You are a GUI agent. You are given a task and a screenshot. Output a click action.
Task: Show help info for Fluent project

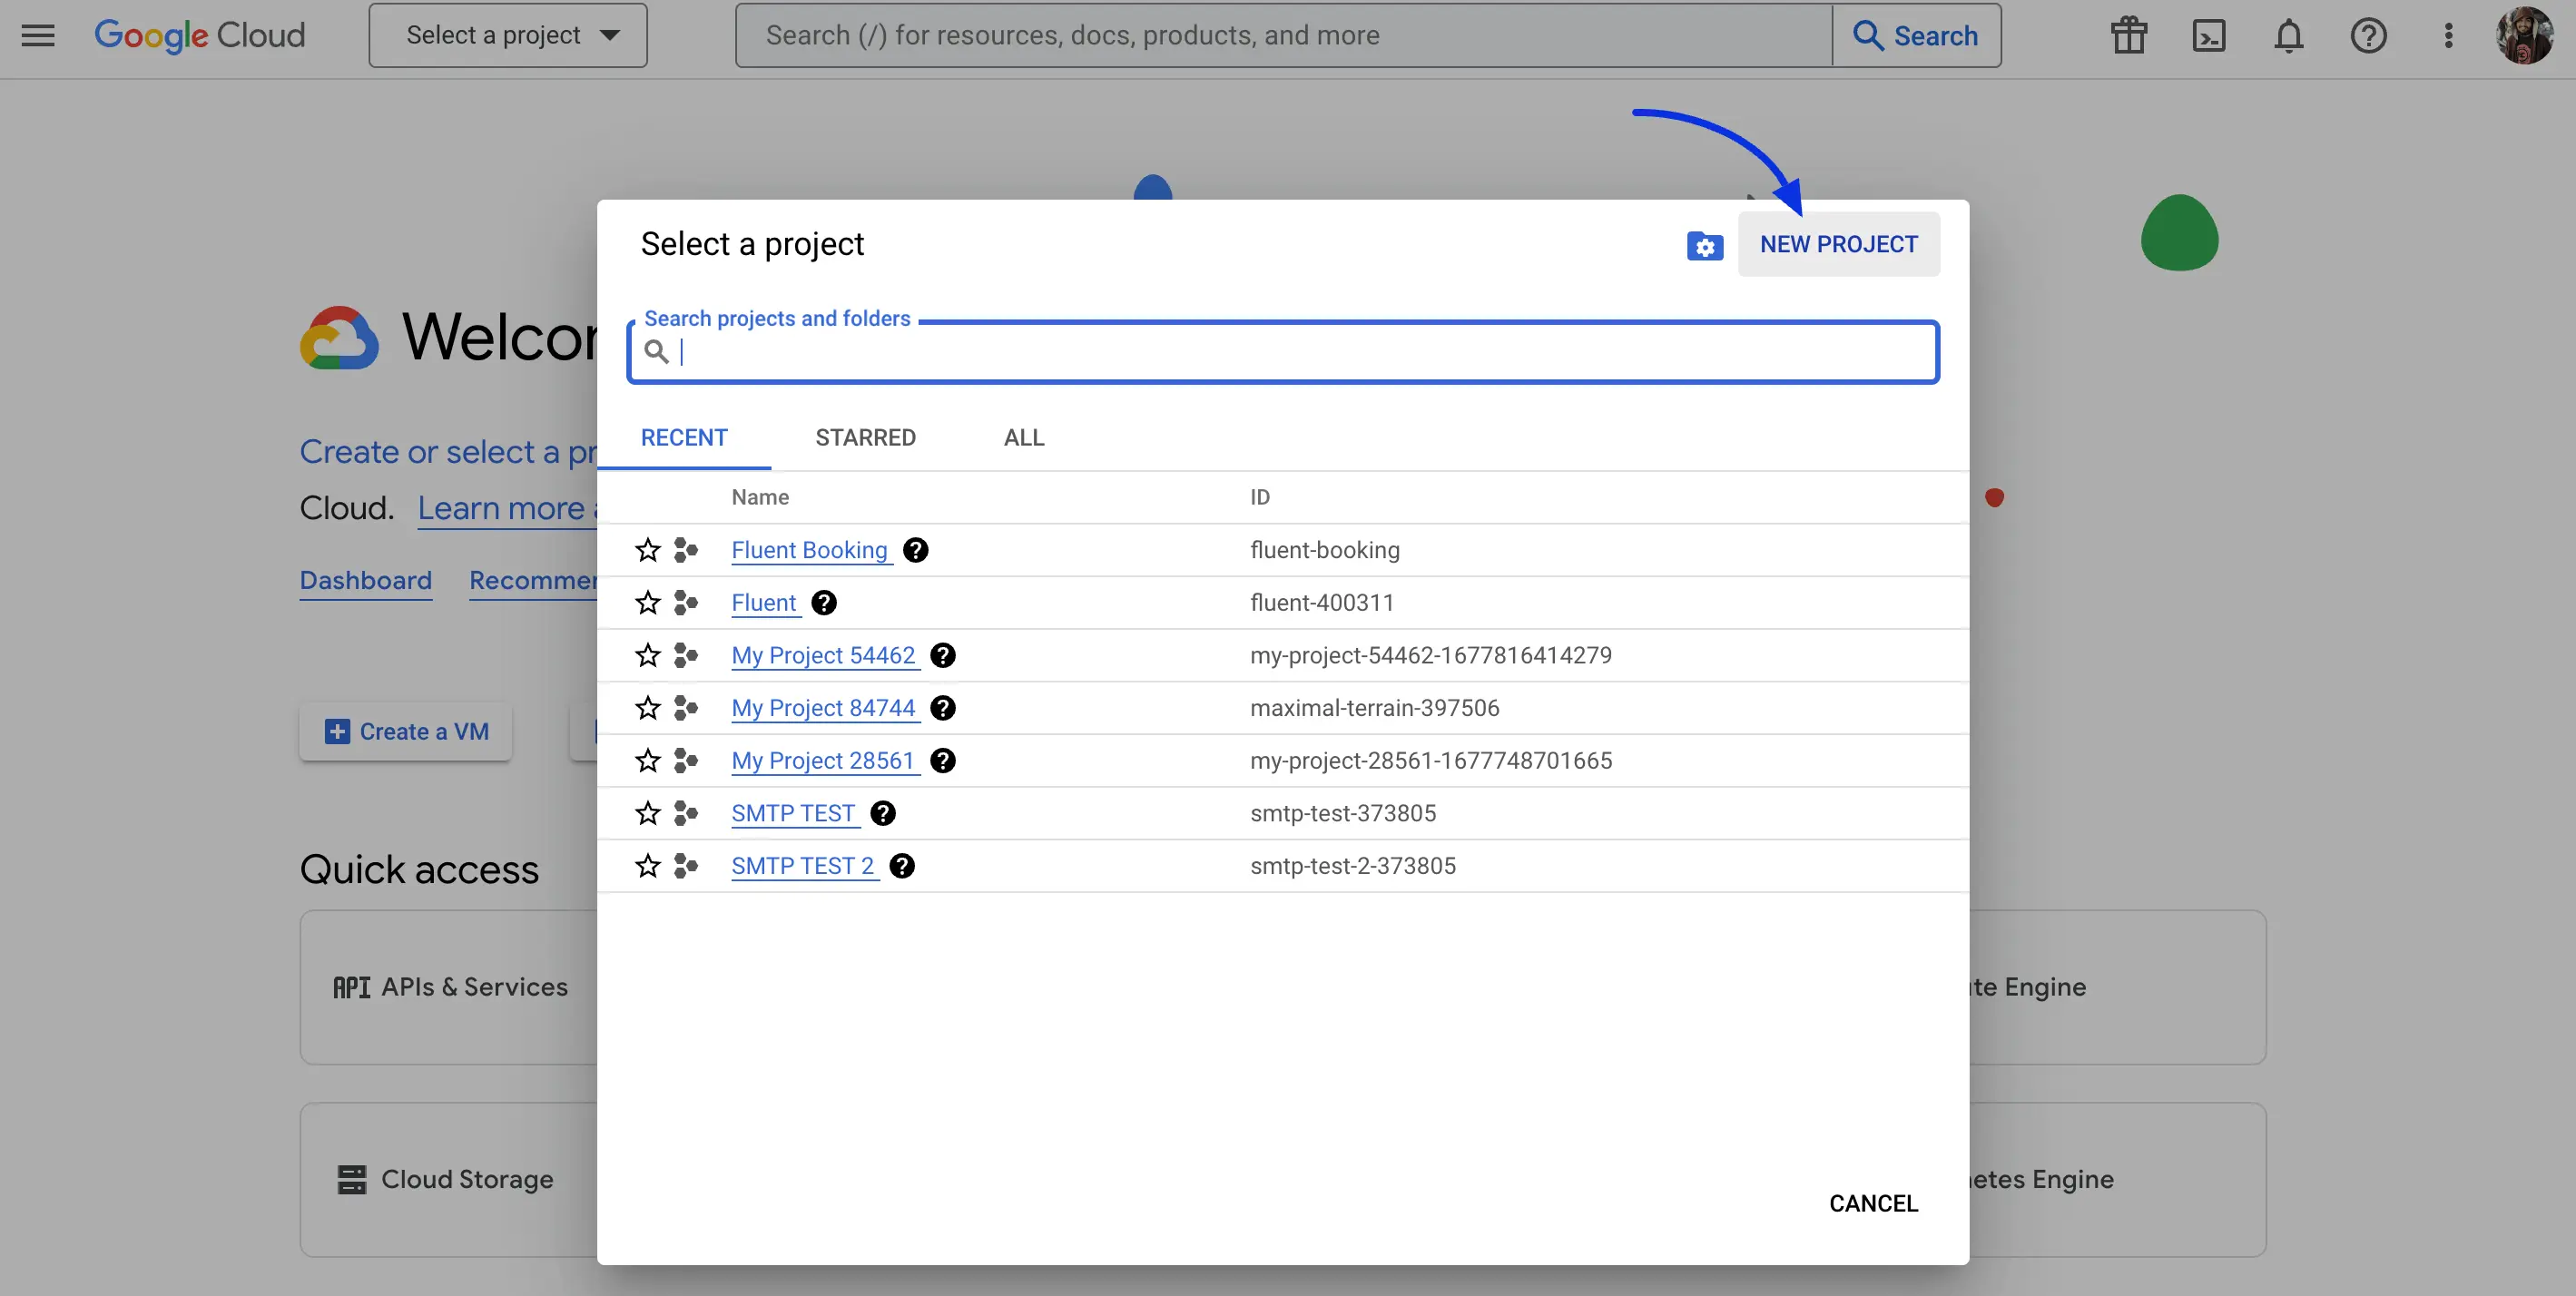point(824,603)
